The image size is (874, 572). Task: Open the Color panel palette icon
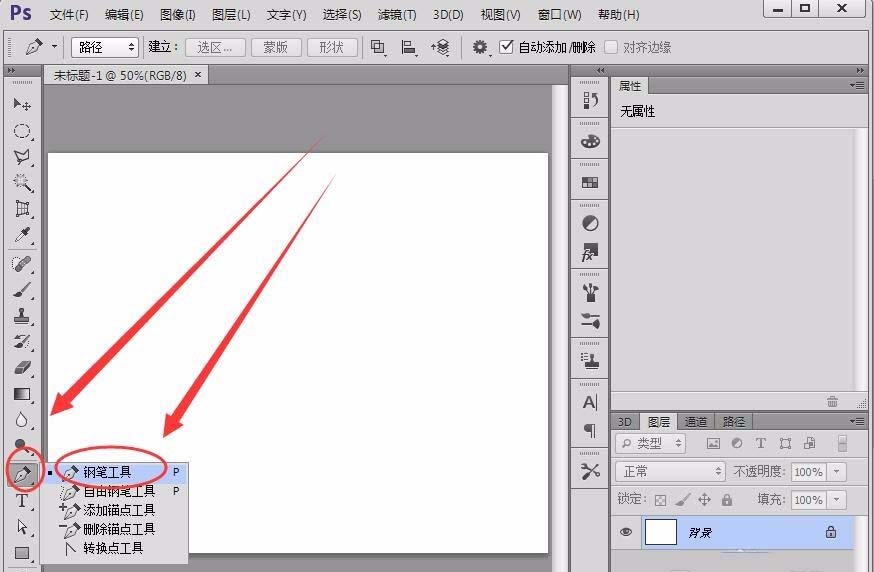tap(590, 142)
